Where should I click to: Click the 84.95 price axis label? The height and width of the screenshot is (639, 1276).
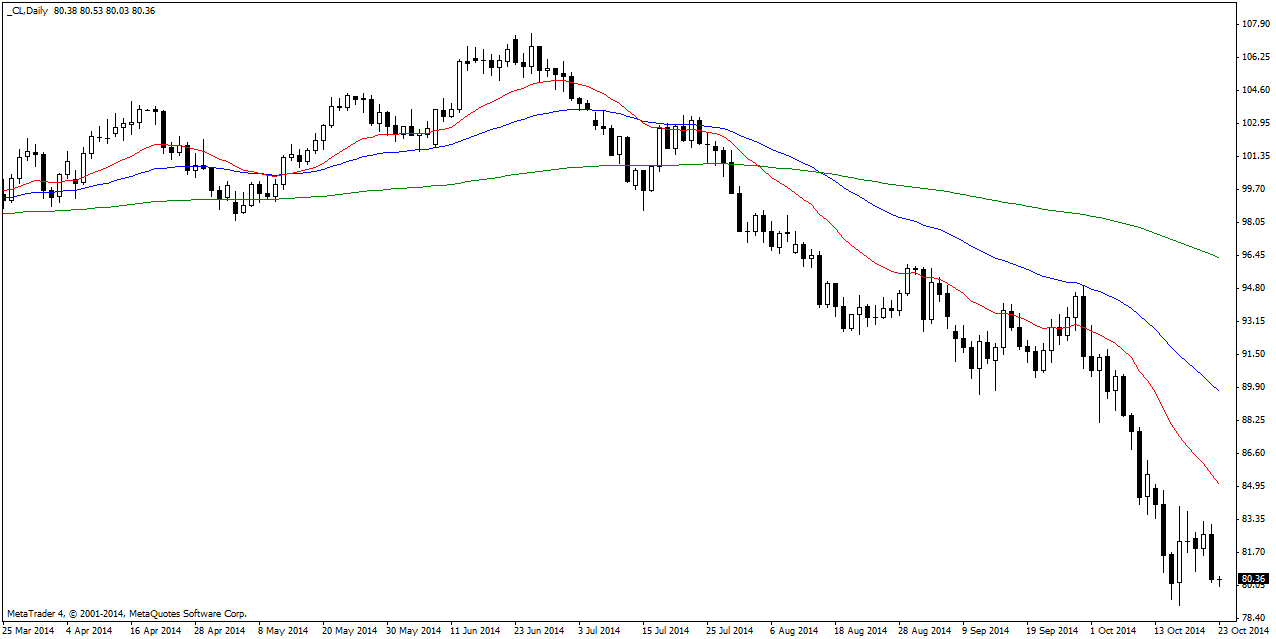click(x=1254, y=486)
